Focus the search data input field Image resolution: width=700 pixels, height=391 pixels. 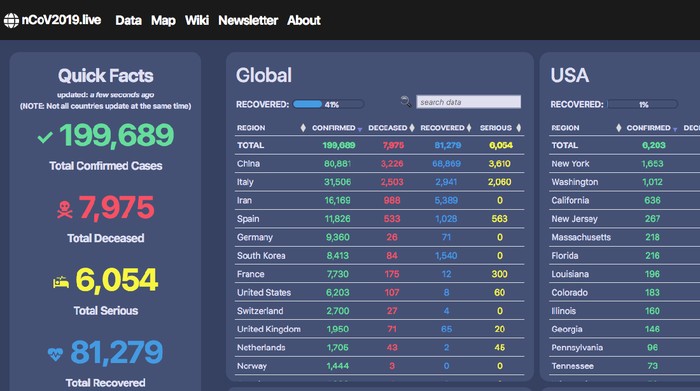pyautogui.click(x=468, y=102)
